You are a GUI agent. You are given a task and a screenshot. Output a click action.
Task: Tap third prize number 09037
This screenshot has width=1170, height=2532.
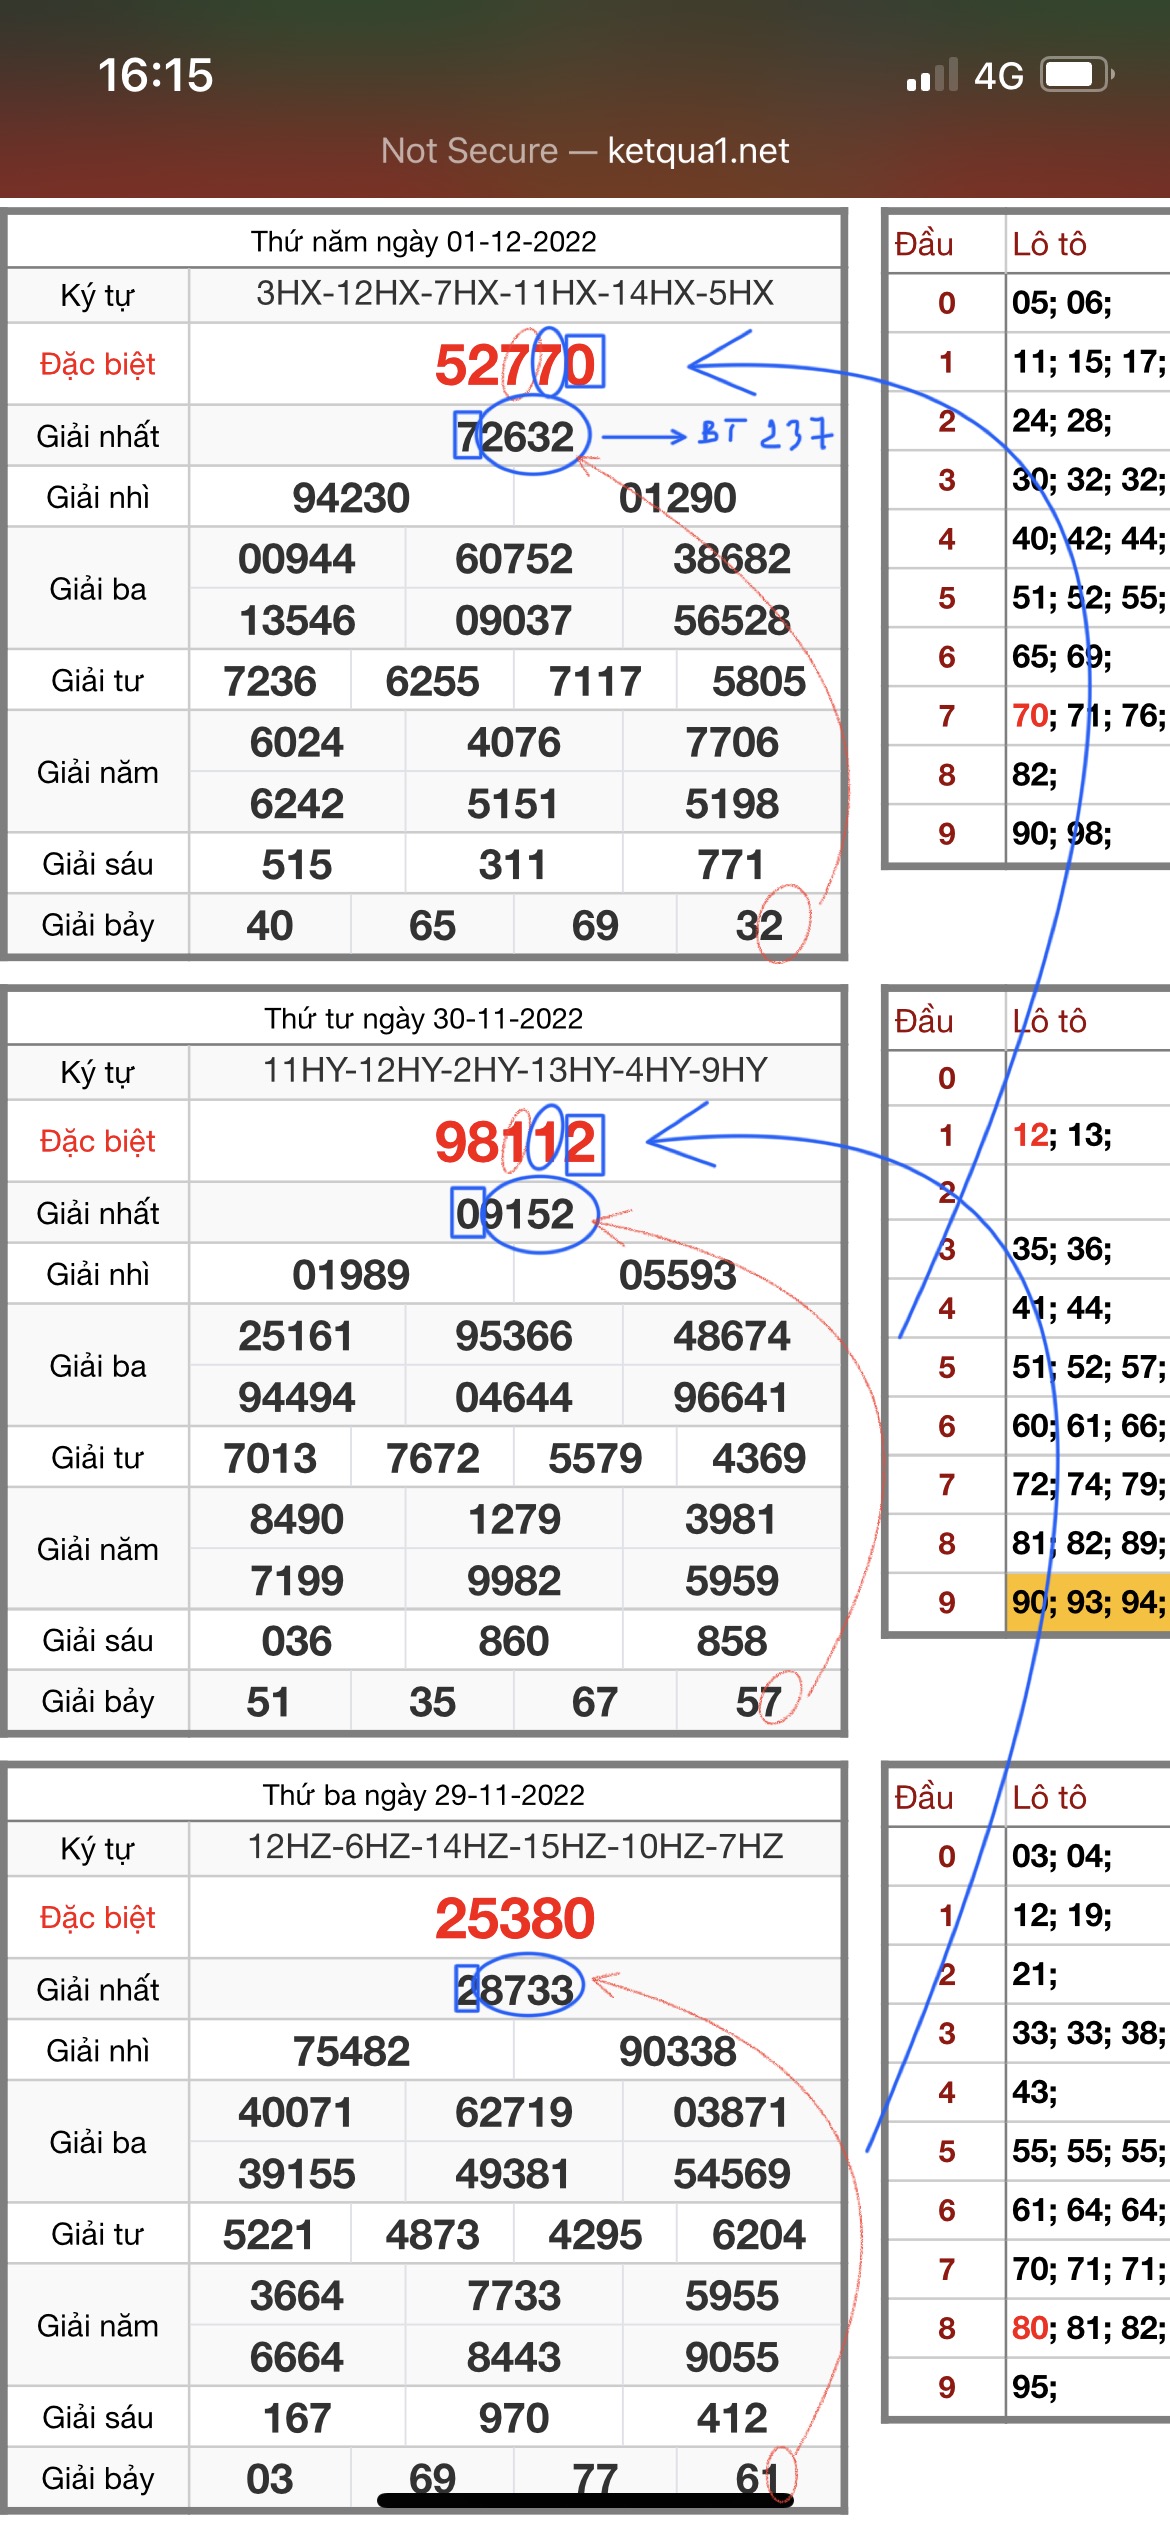[514, 621]
